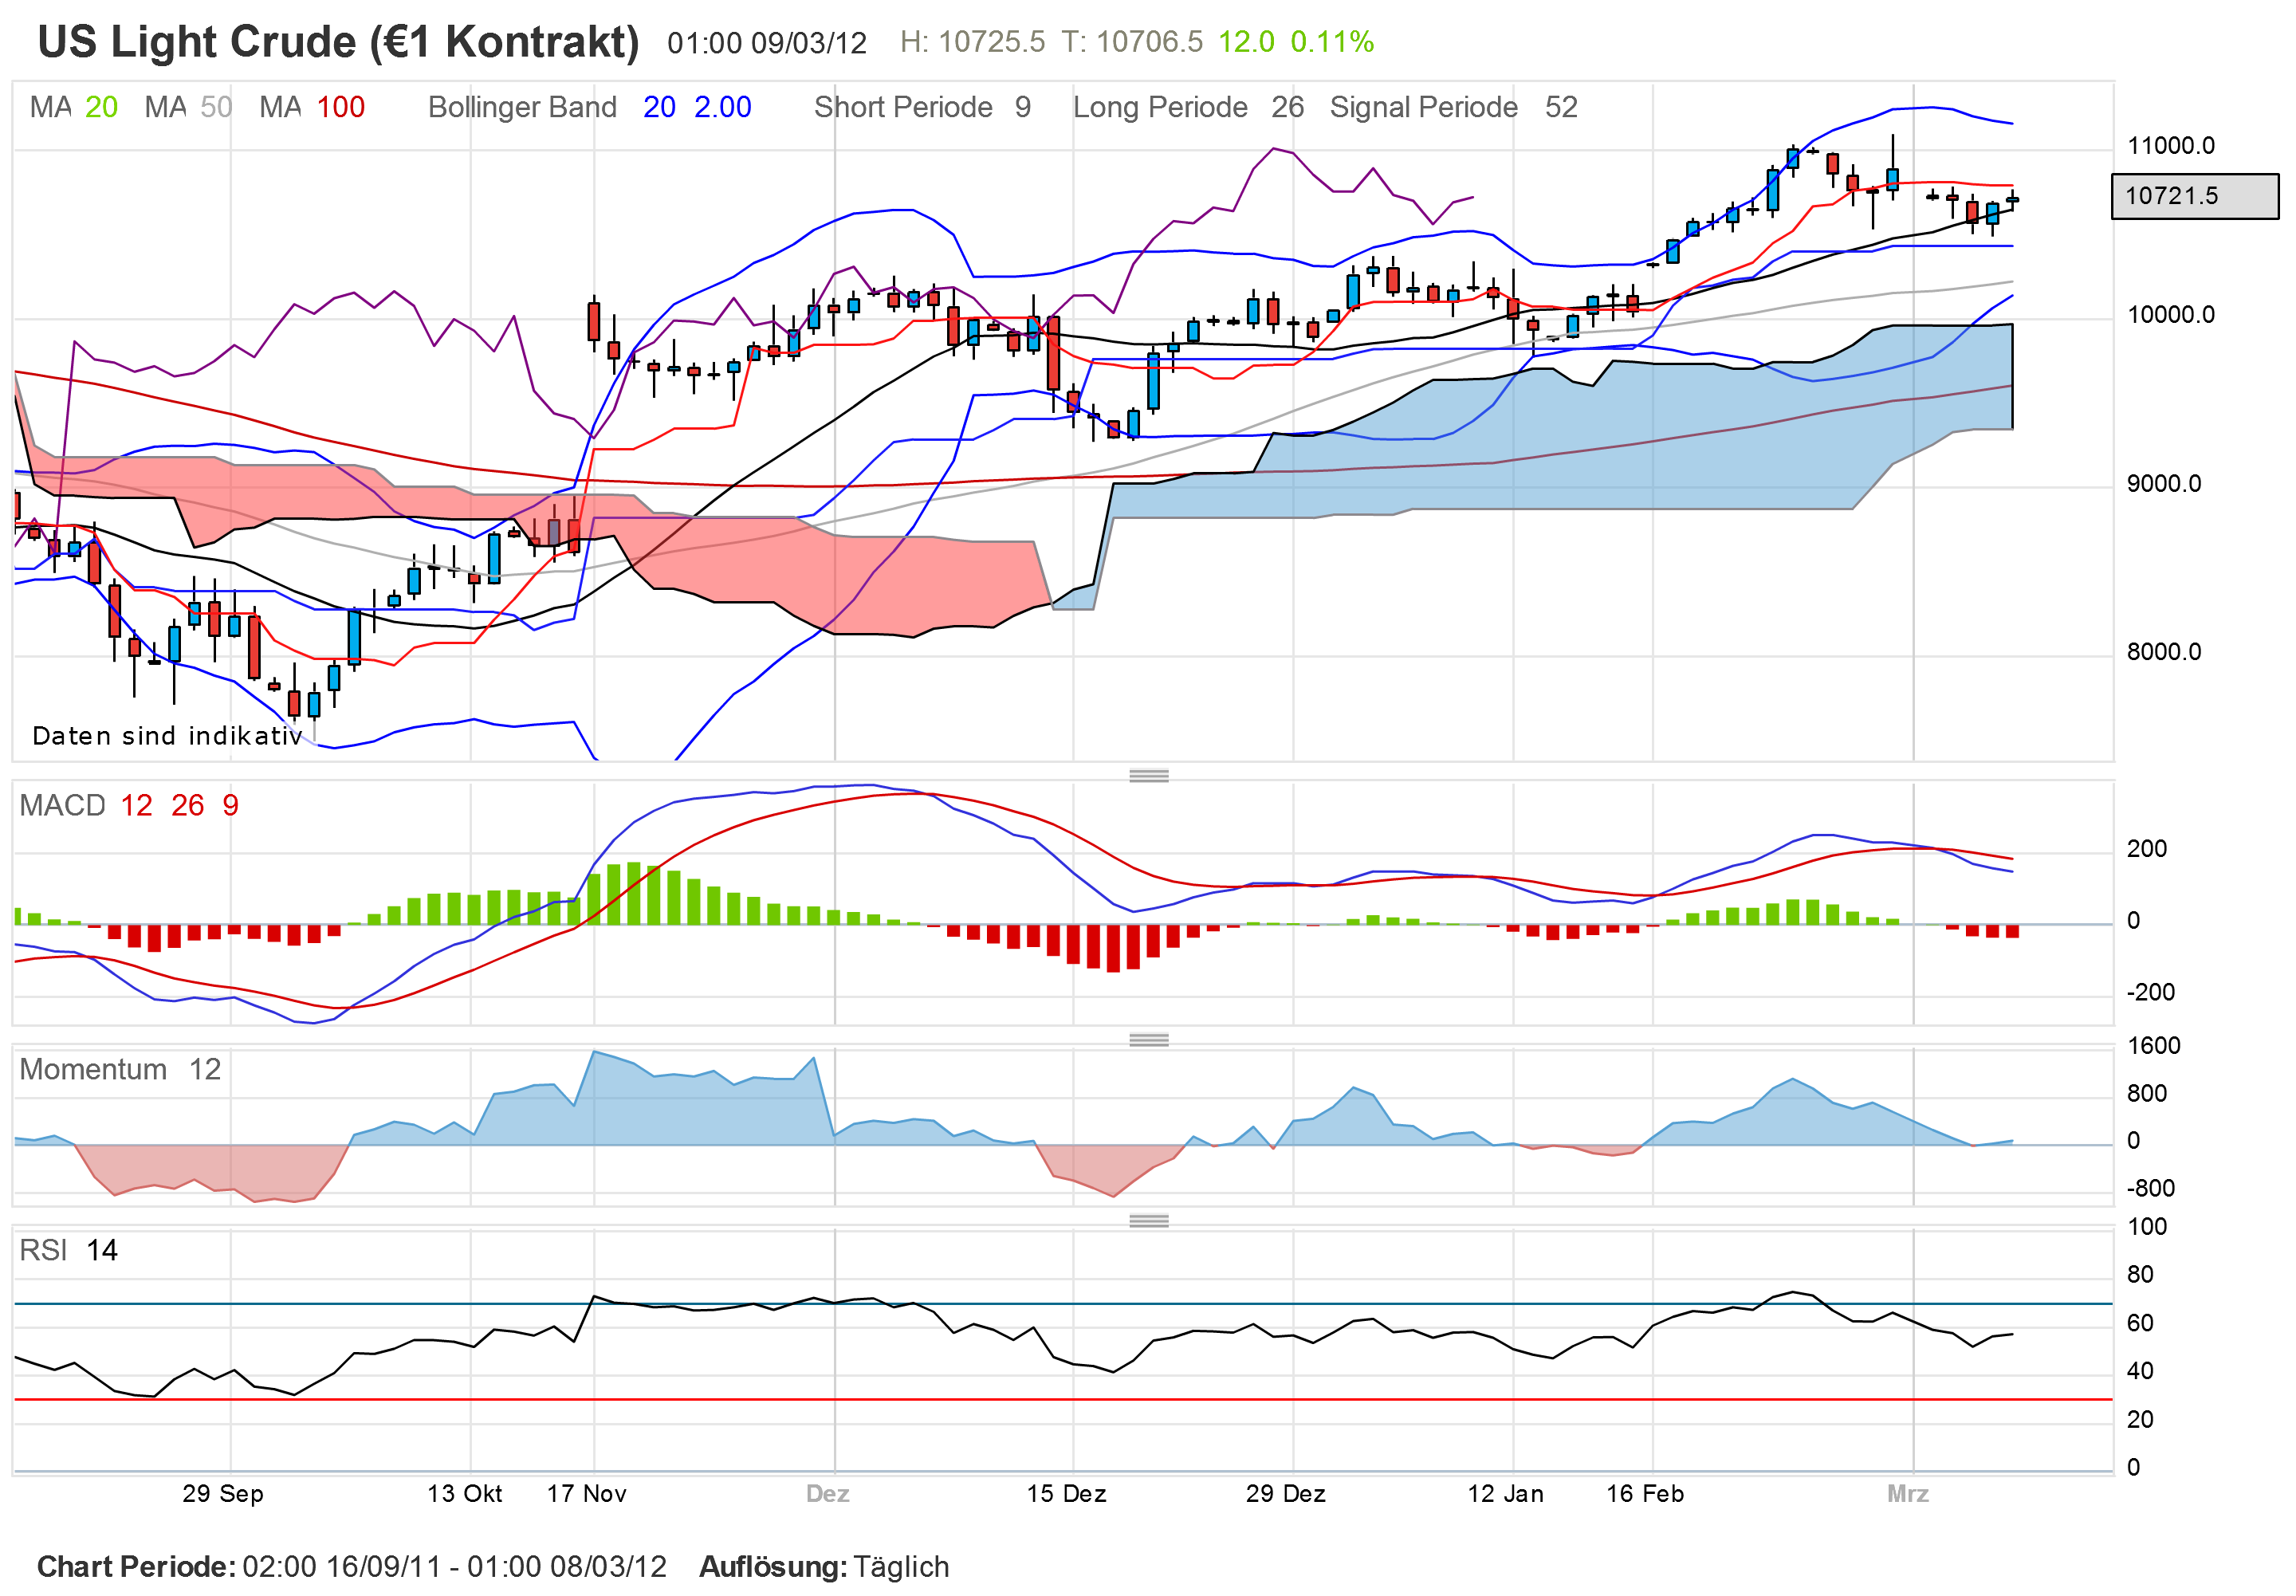
Task: Toggle the MA 20 moving average
Action: coord(73,107)
